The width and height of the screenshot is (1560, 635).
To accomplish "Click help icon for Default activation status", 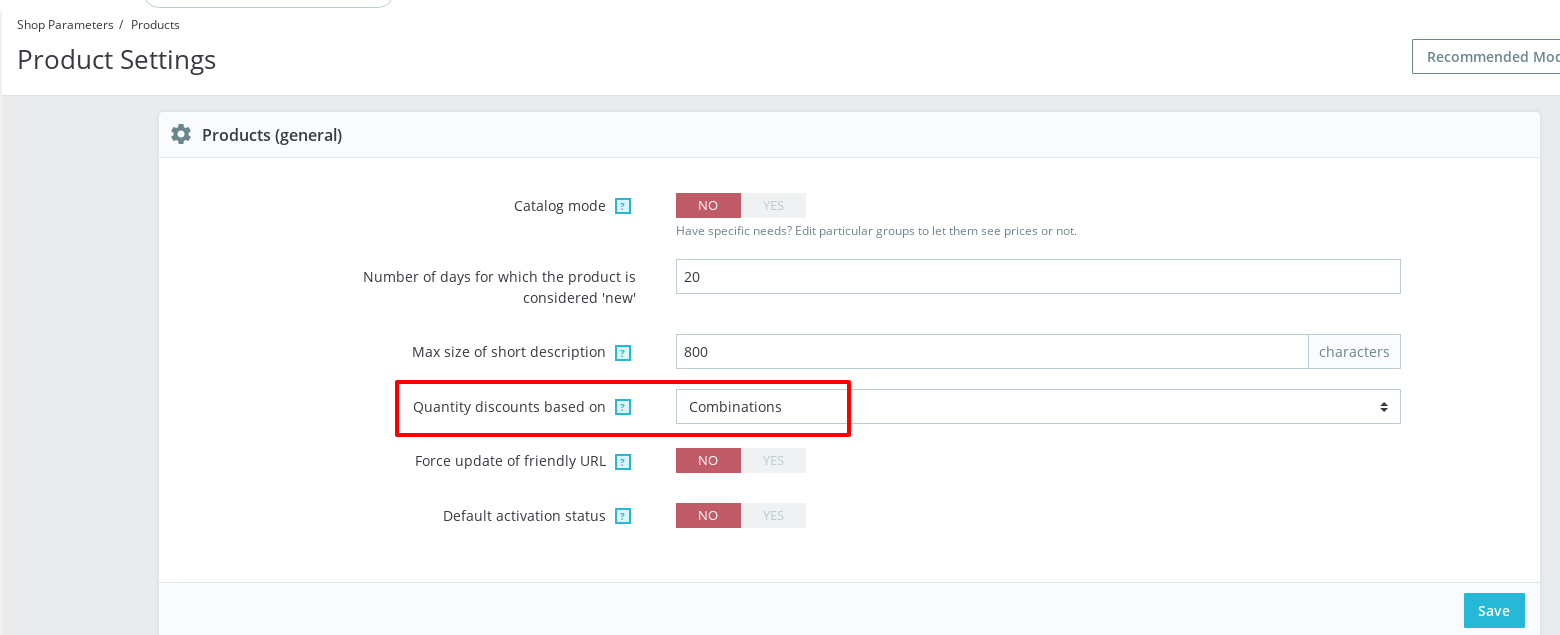I will [623, 516].
